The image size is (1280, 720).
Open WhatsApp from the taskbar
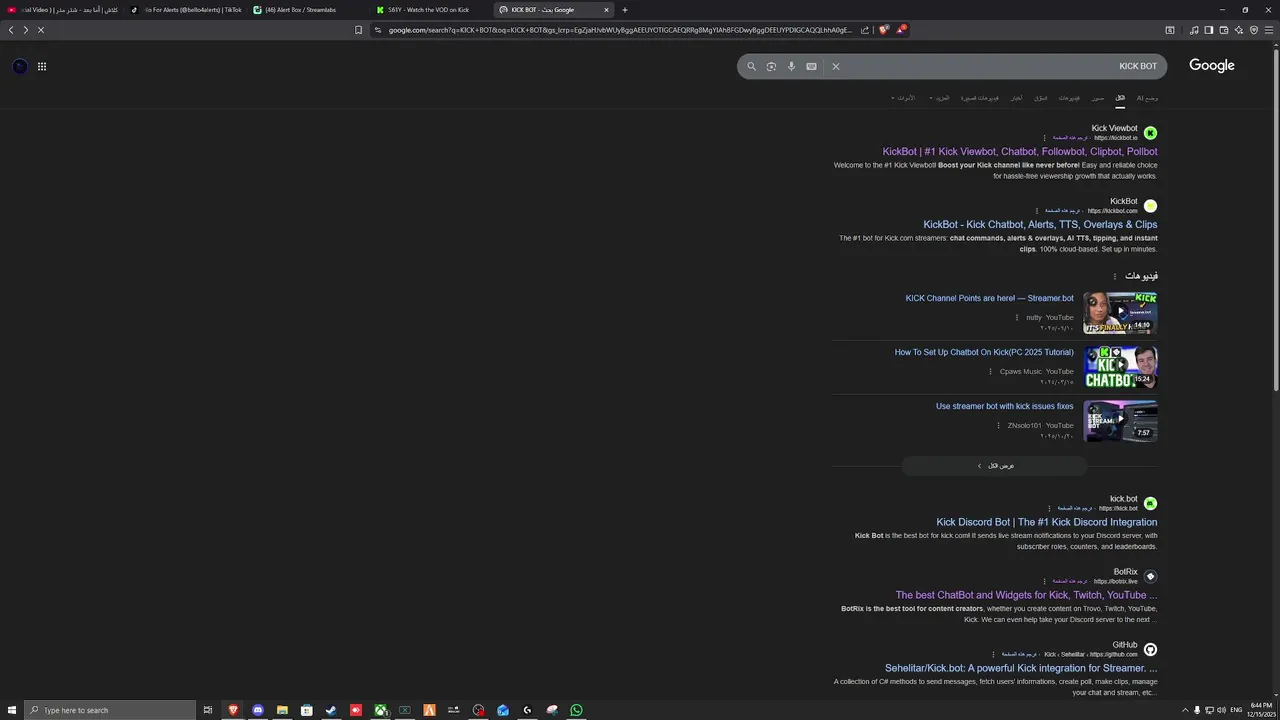pos(577,710)
